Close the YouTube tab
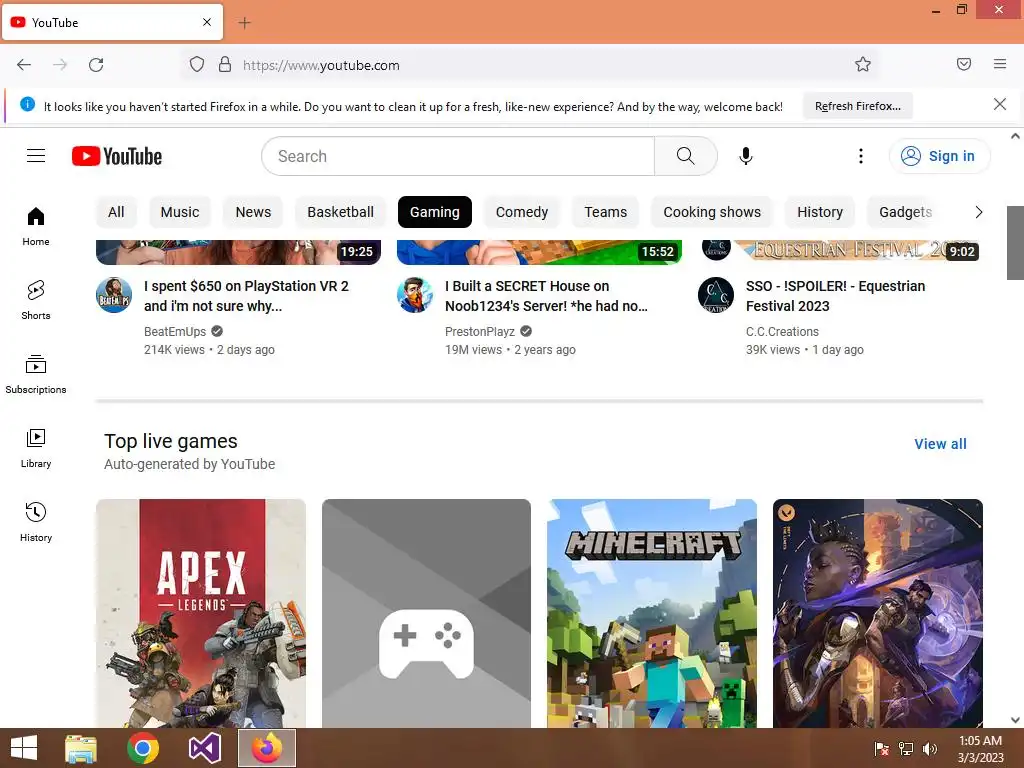 coord(207,22)
